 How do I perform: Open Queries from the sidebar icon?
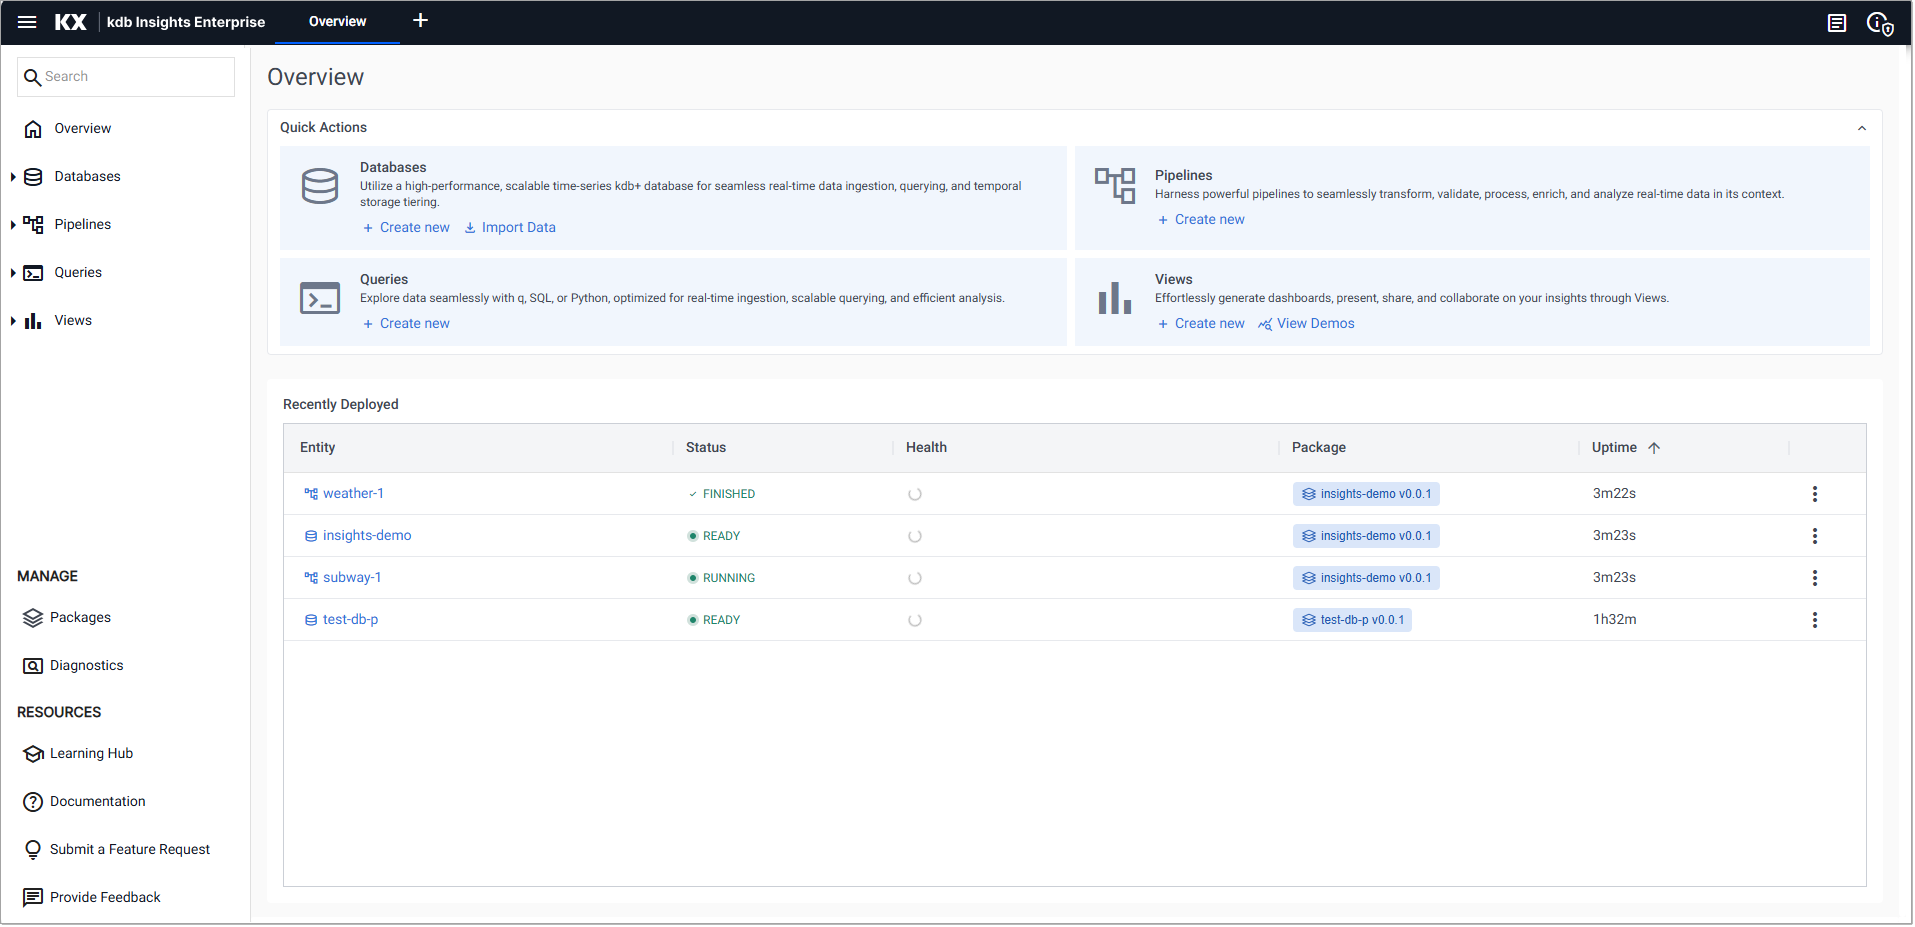point(33,272)
